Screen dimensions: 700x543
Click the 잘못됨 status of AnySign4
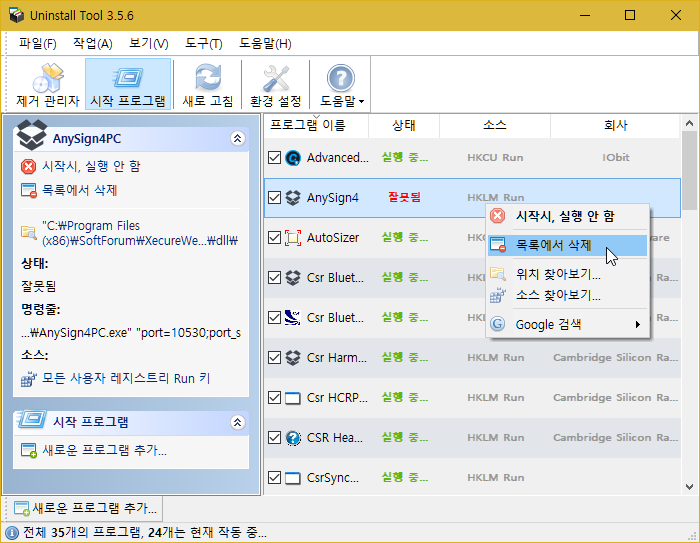[x=404, y=197]
